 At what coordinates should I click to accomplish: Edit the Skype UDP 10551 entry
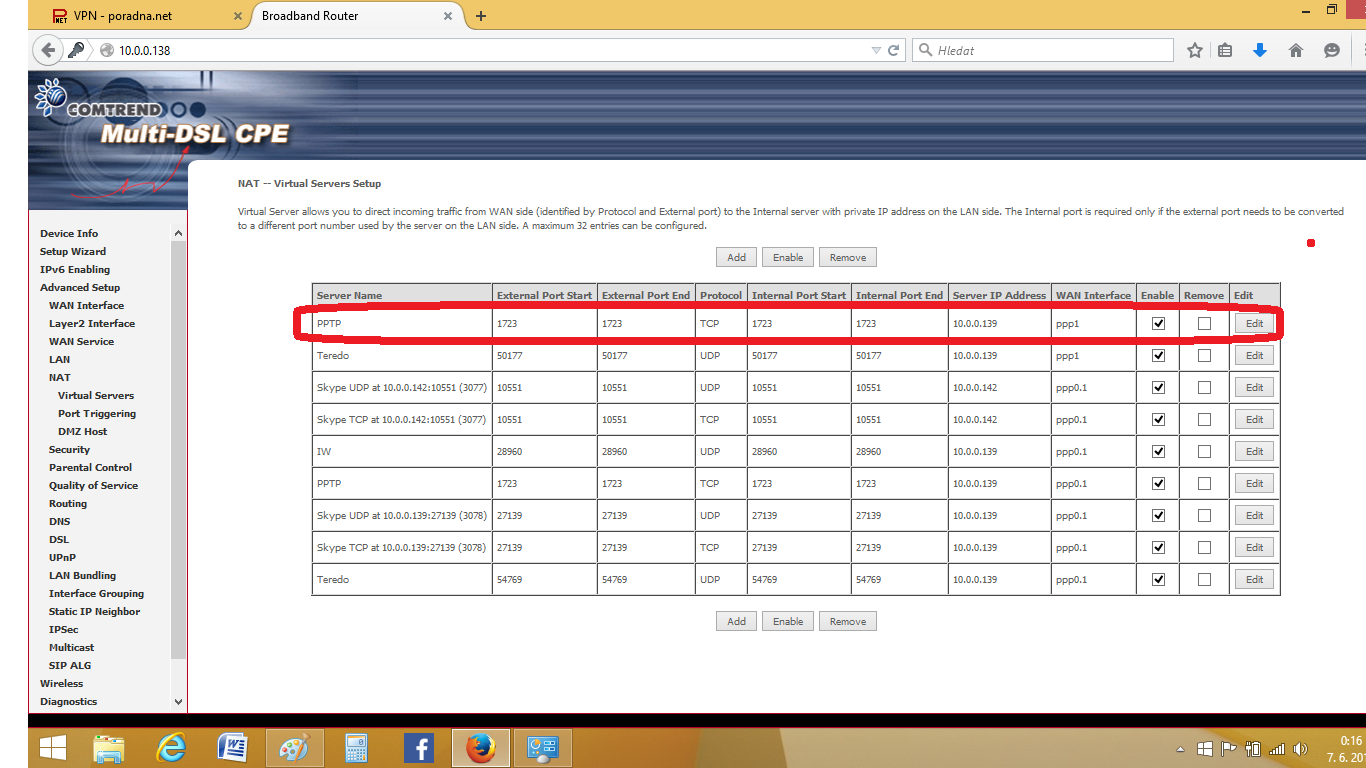(1254, 388)
